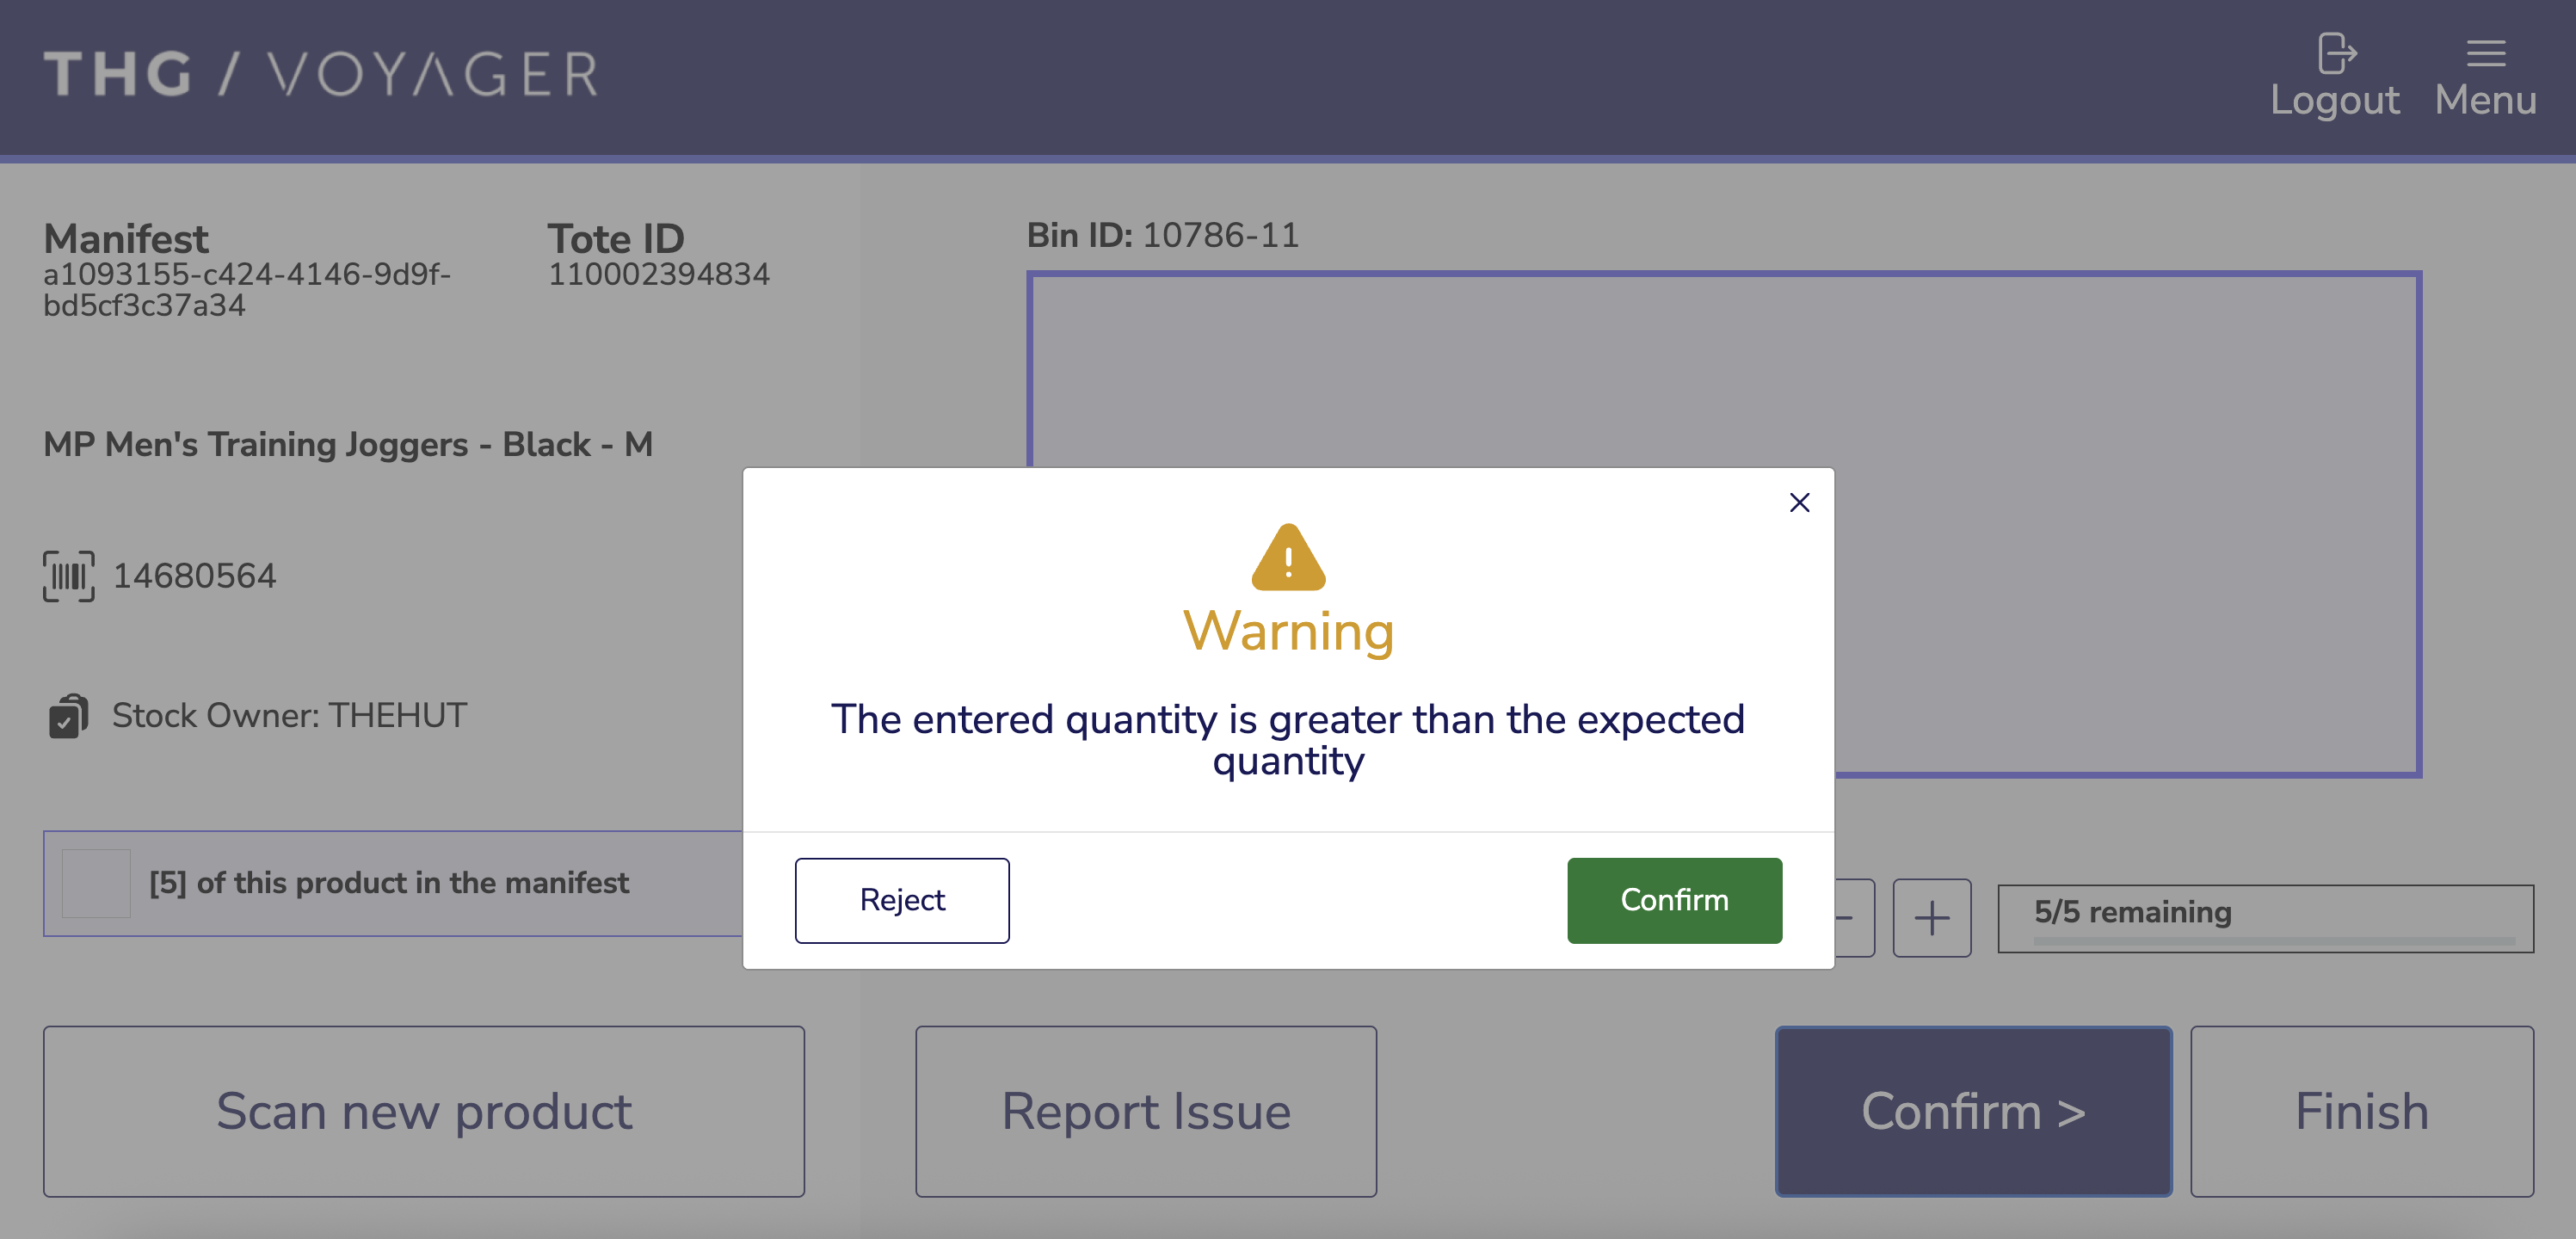Open the hamburger Menu icon
This screenshot has width=2576, height=1239.
click(2485, 54)
